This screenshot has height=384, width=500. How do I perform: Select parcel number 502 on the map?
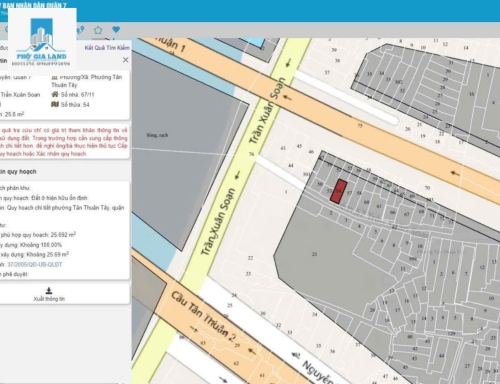point(399,82)
